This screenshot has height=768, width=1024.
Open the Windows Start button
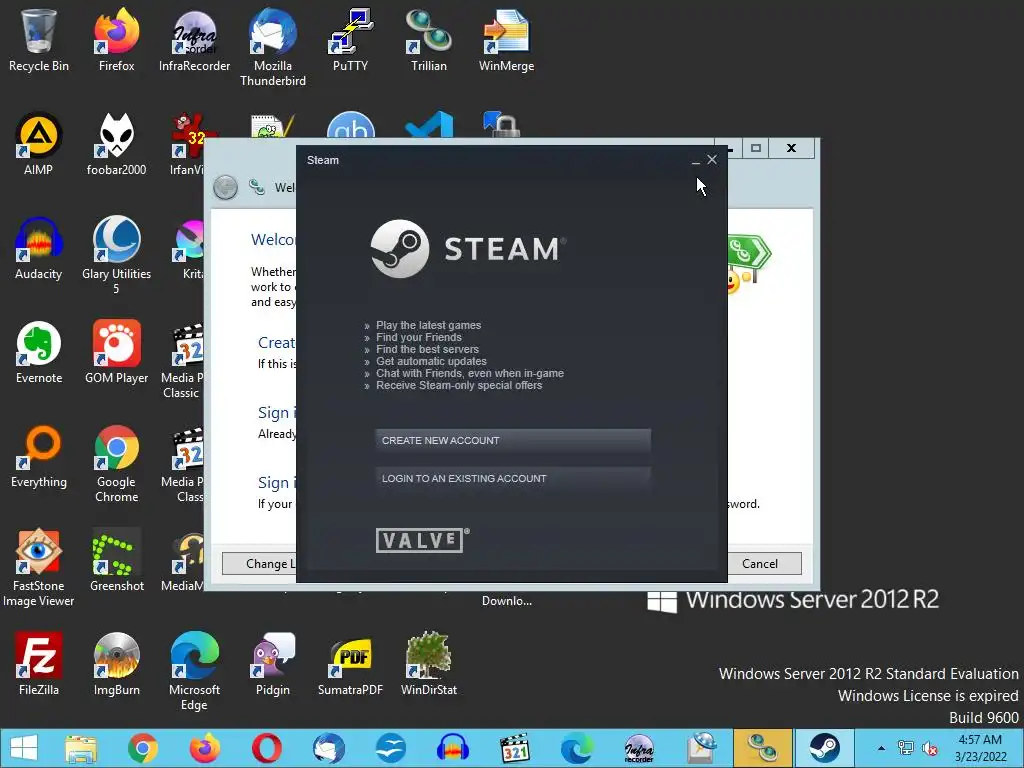click(x=24, y=748)
